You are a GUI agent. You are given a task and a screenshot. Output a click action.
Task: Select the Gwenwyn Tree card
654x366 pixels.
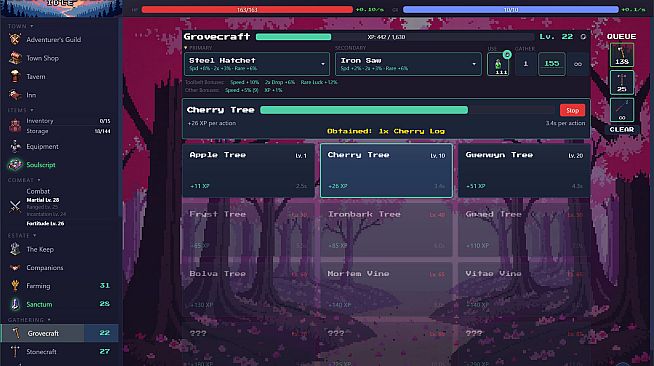pos(524,170)
